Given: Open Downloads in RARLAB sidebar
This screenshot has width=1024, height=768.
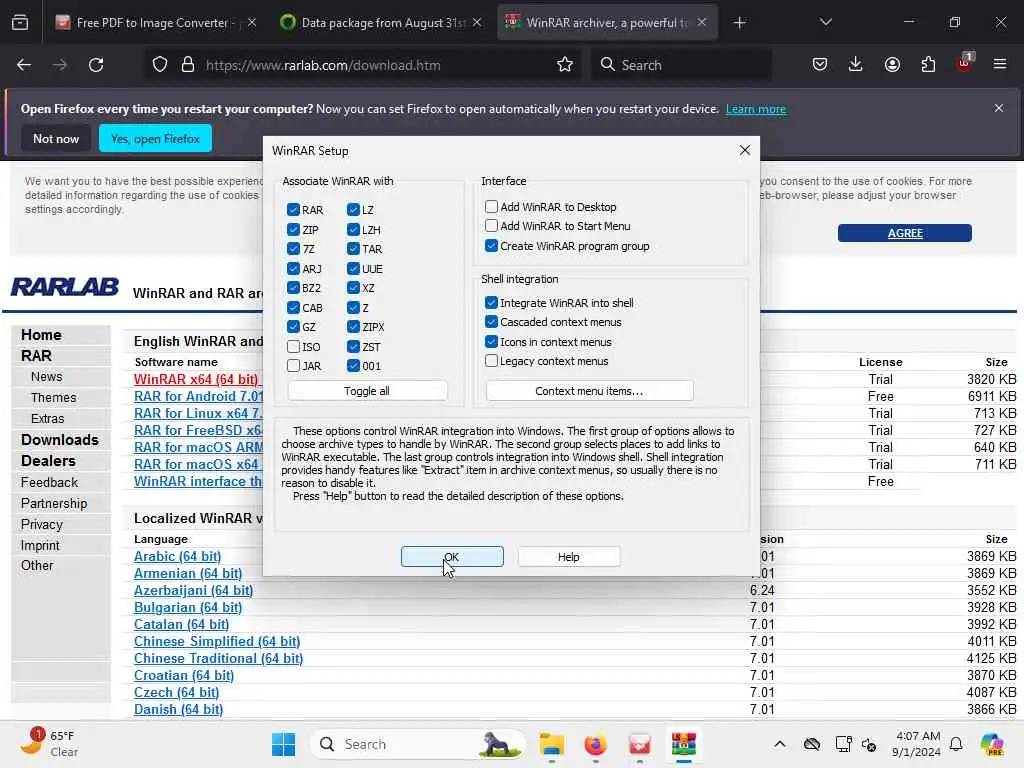Looking at the screenshot, I should click(59, 440).
